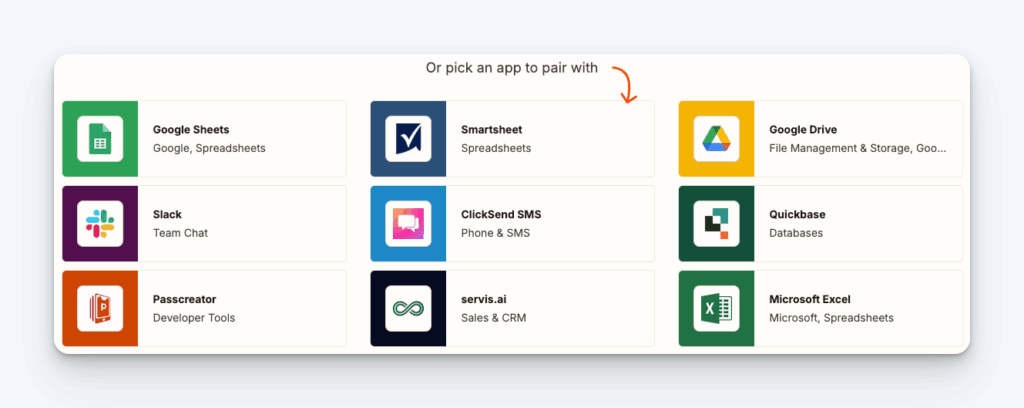
Task: Click 'Or pick an app to pair with' heading
Action: pos(511,68)
